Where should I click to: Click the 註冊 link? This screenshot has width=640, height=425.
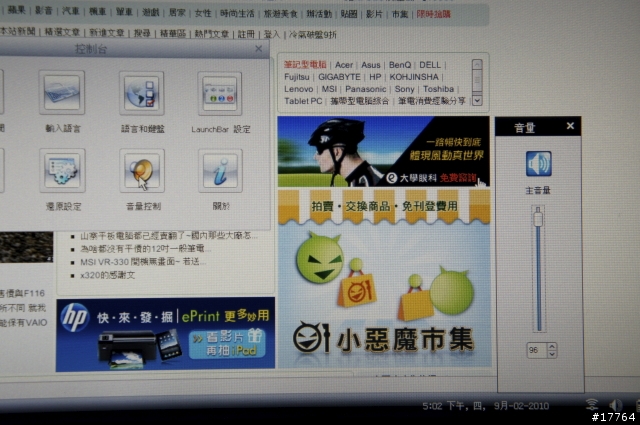click(246, 34)
